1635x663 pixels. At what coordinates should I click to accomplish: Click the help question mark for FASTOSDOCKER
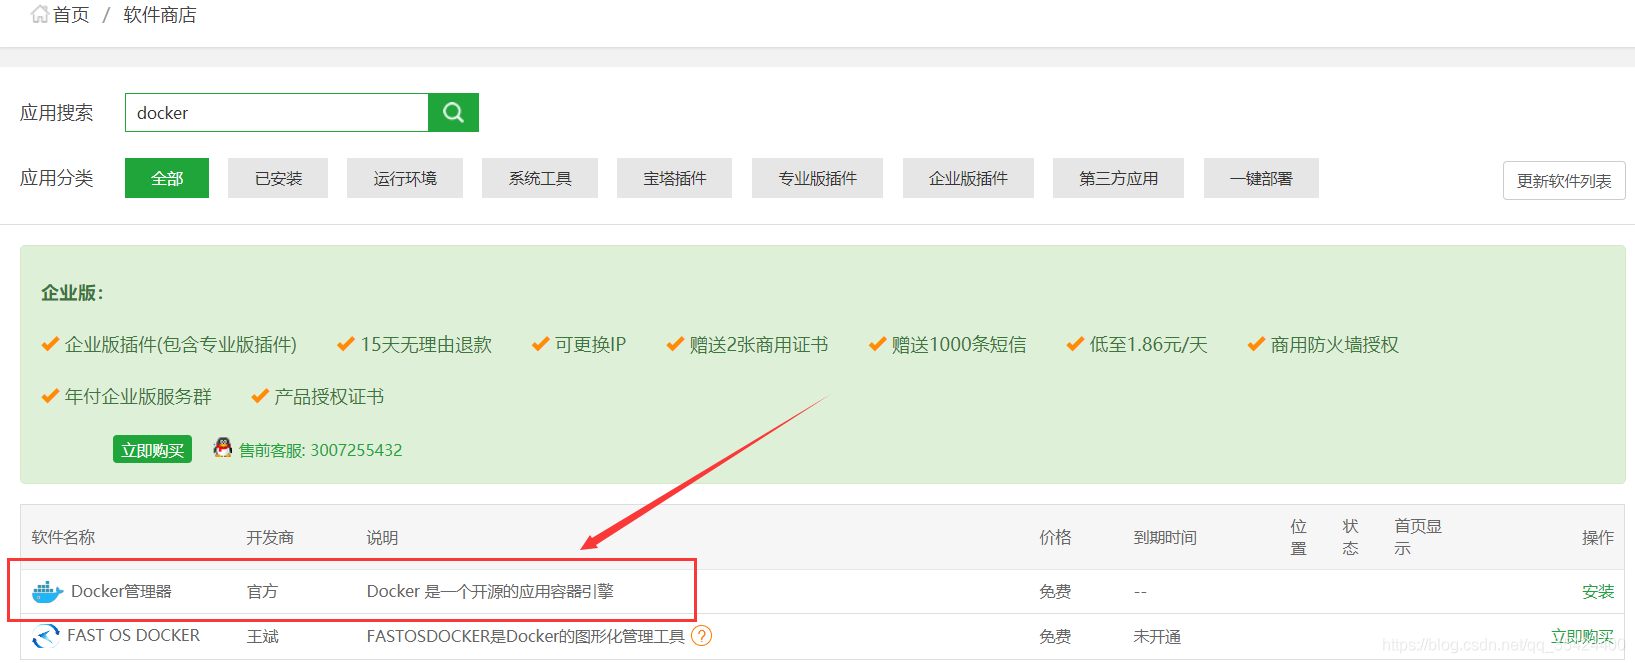point(702,636)
